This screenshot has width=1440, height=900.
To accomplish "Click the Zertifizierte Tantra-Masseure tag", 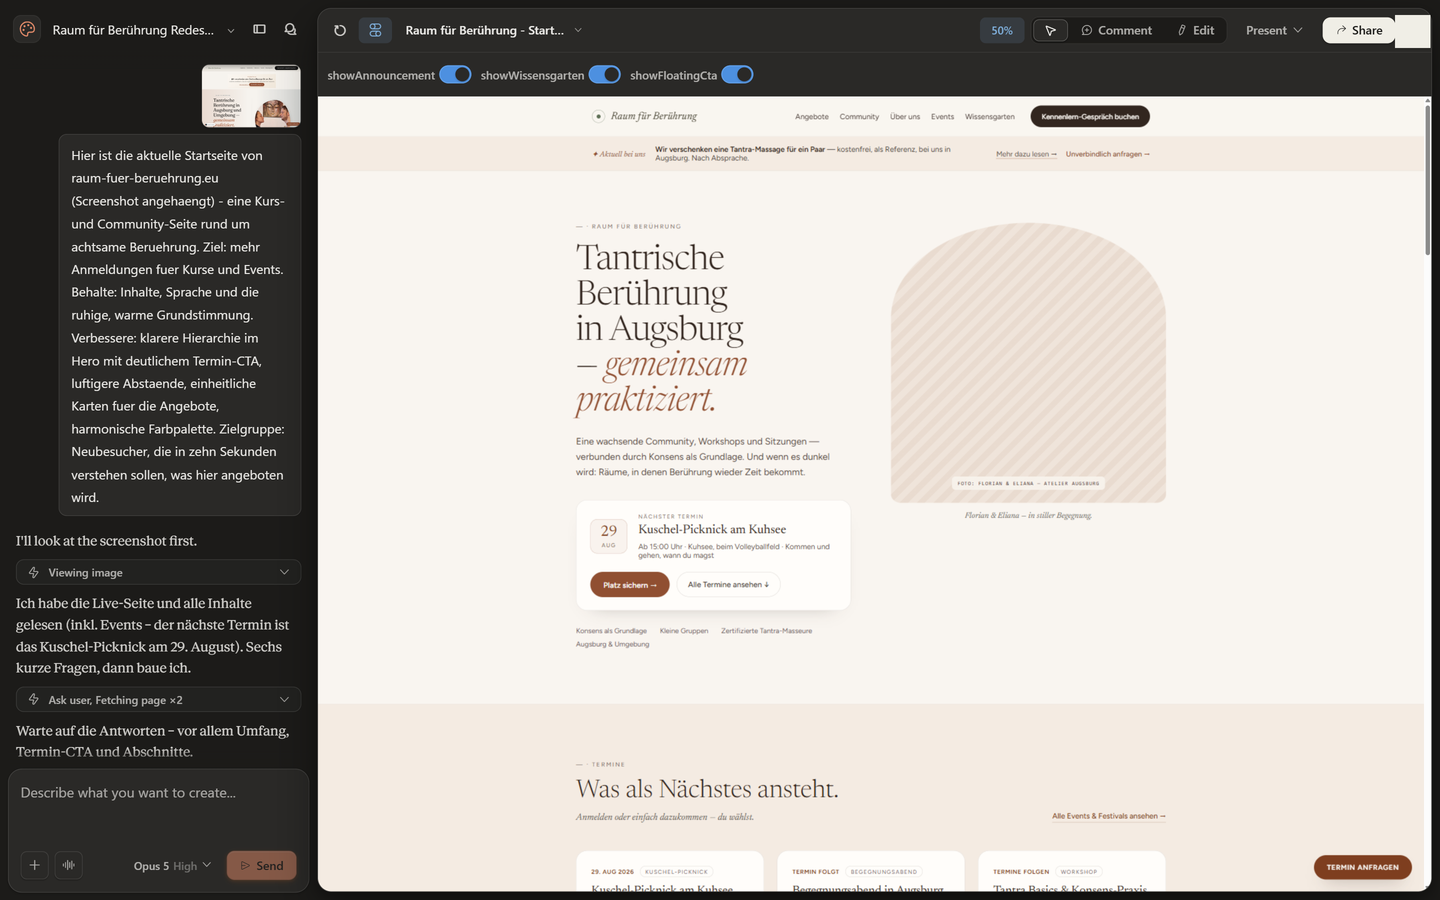I will 766,631.
